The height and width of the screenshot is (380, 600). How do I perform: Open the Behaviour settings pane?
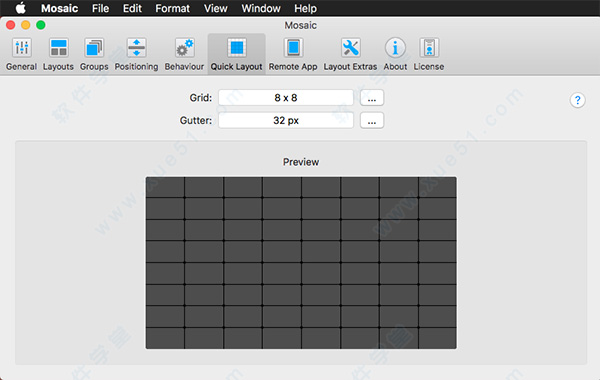pyautogui.click(x=184, y=54)
